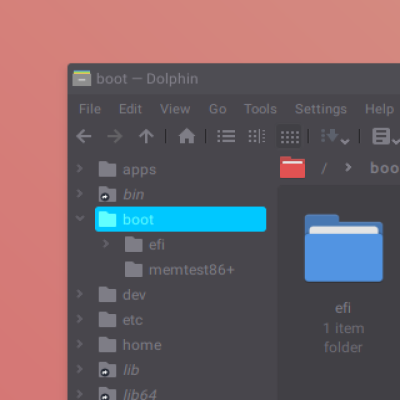Click the red folder icon in location bar
Image resolution: width=400 pixels, height=400 pixels.
pyautogui.click(x=292, y=167)
